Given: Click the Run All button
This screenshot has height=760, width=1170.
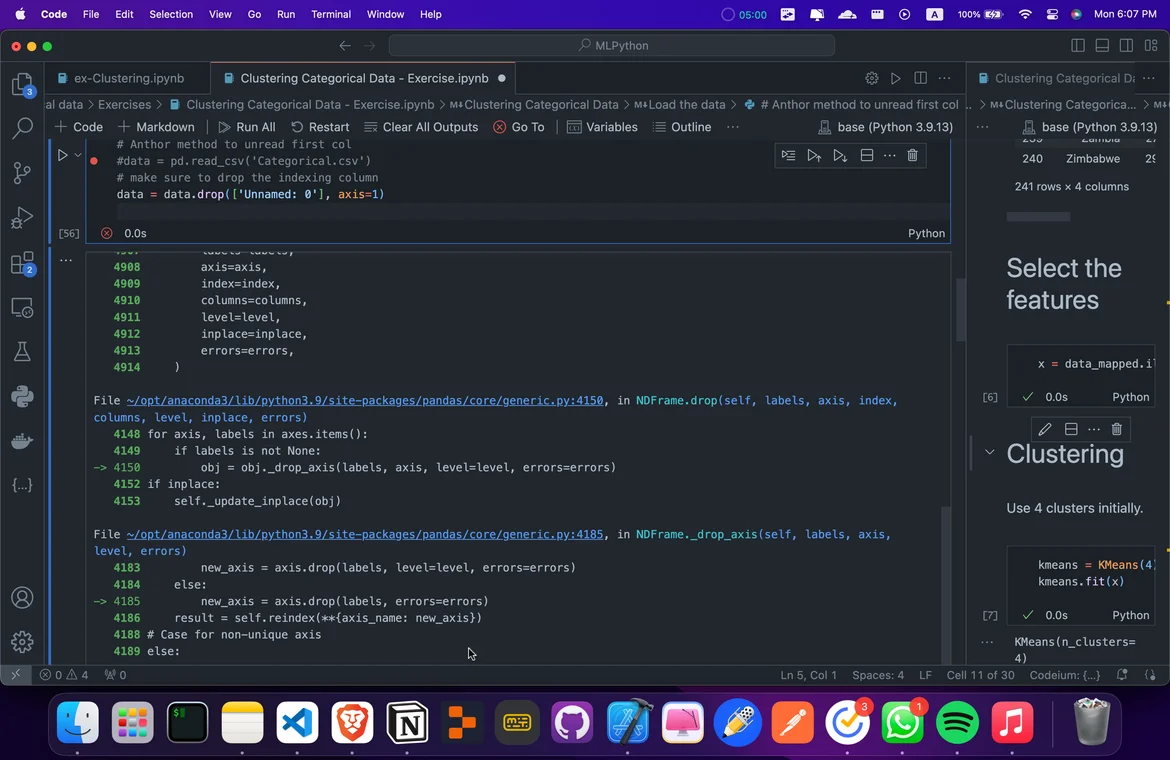Looking at the screenshot, I should (246, 127).
